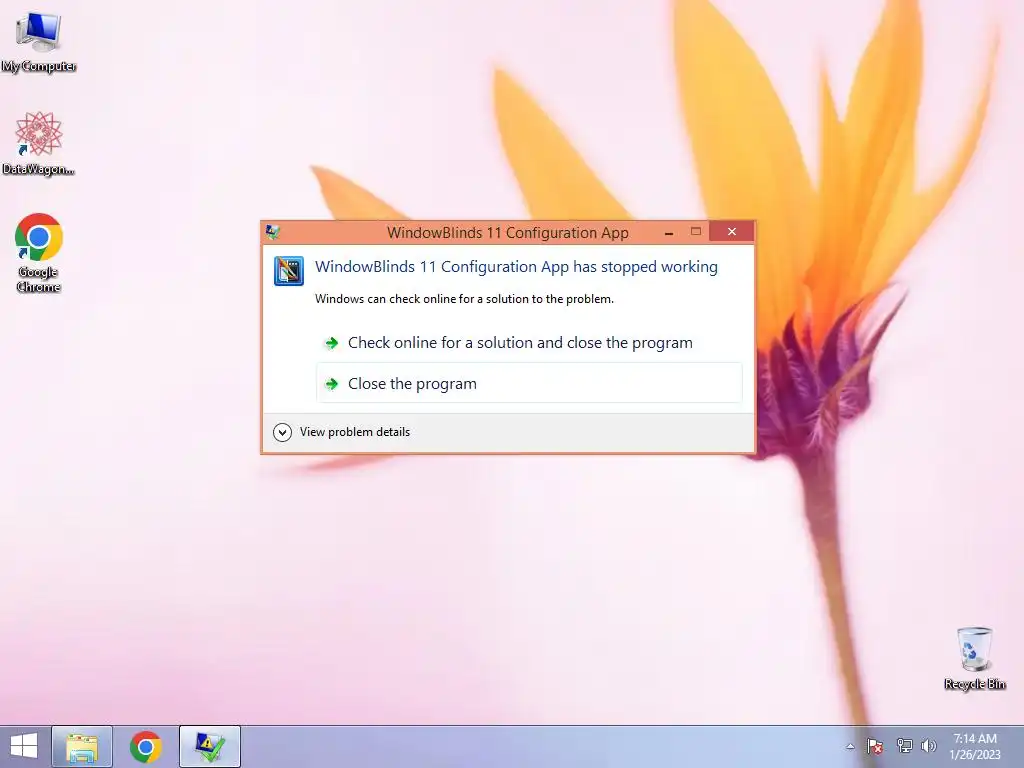Expand View problem details
This screenshot has width=1024, height=768.
point(342,432)
